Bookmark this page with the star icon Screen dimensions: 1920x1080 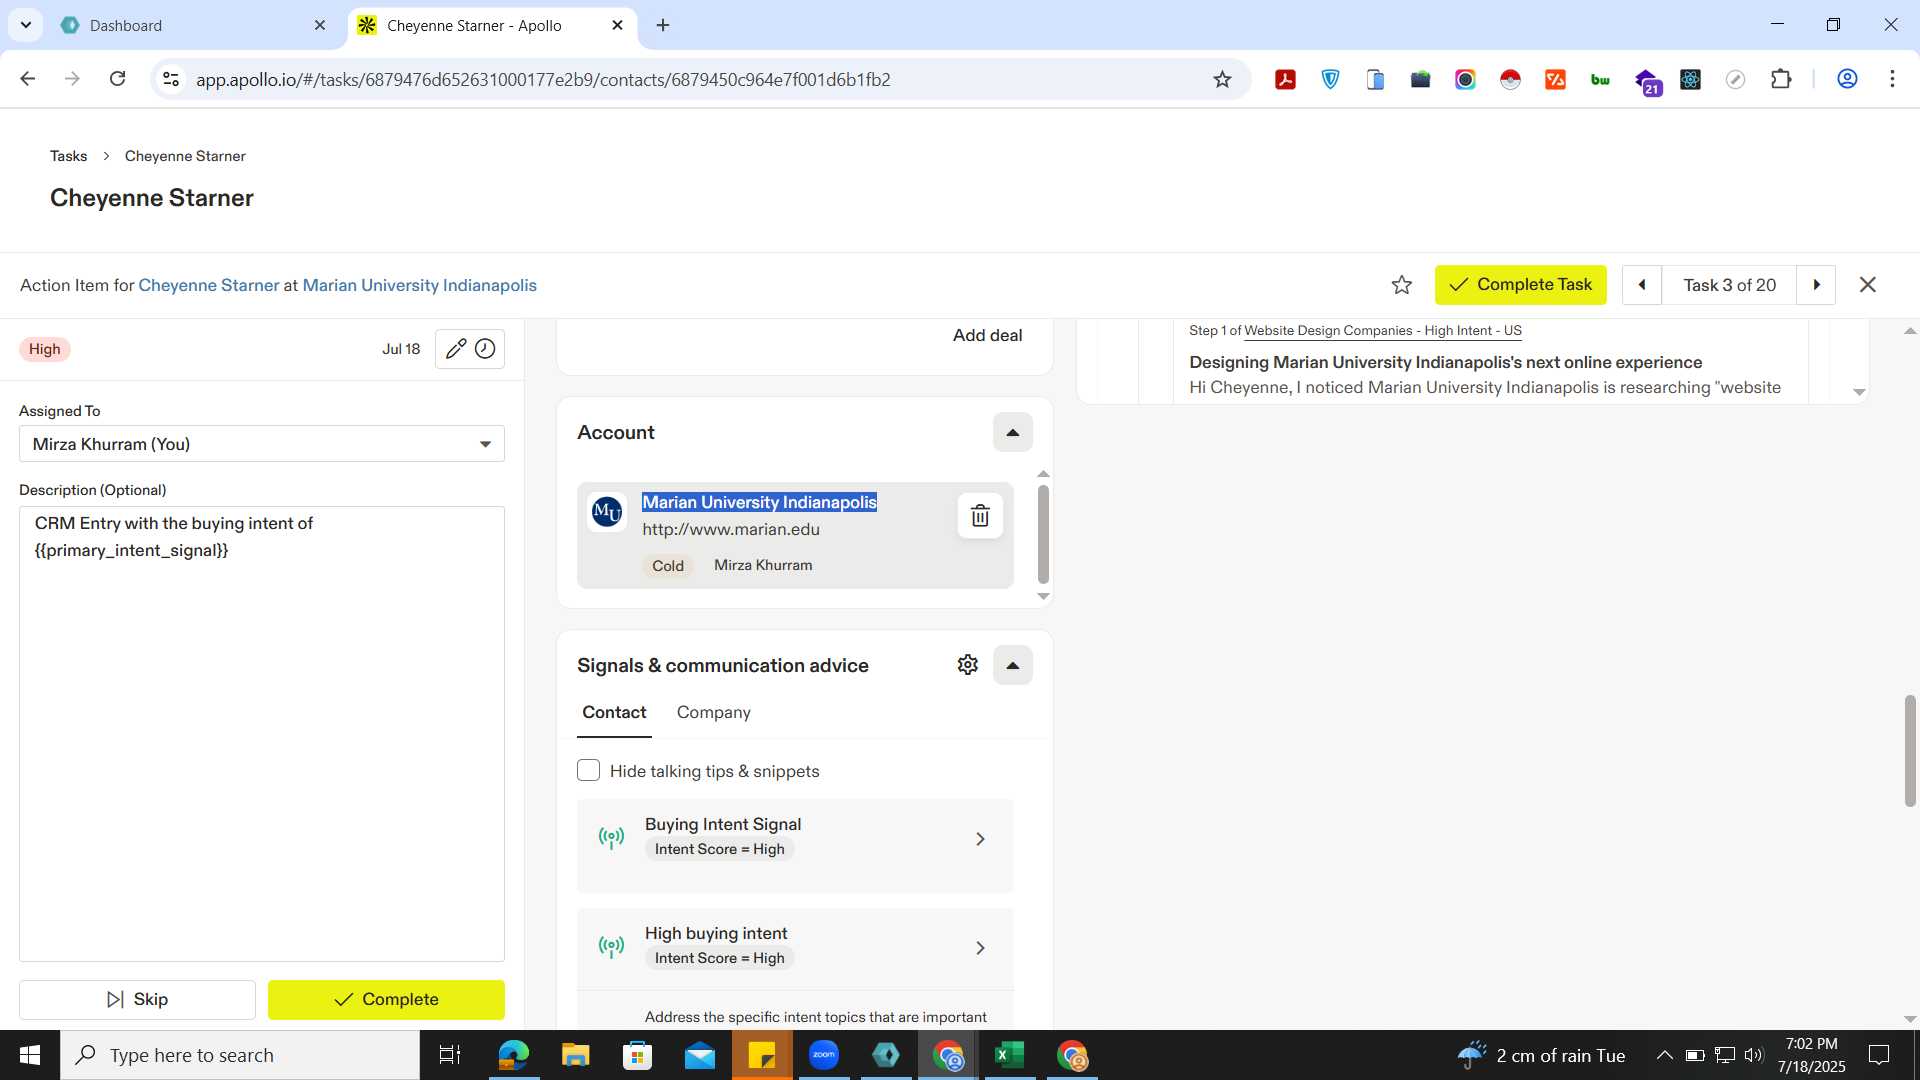[1222, 80]
